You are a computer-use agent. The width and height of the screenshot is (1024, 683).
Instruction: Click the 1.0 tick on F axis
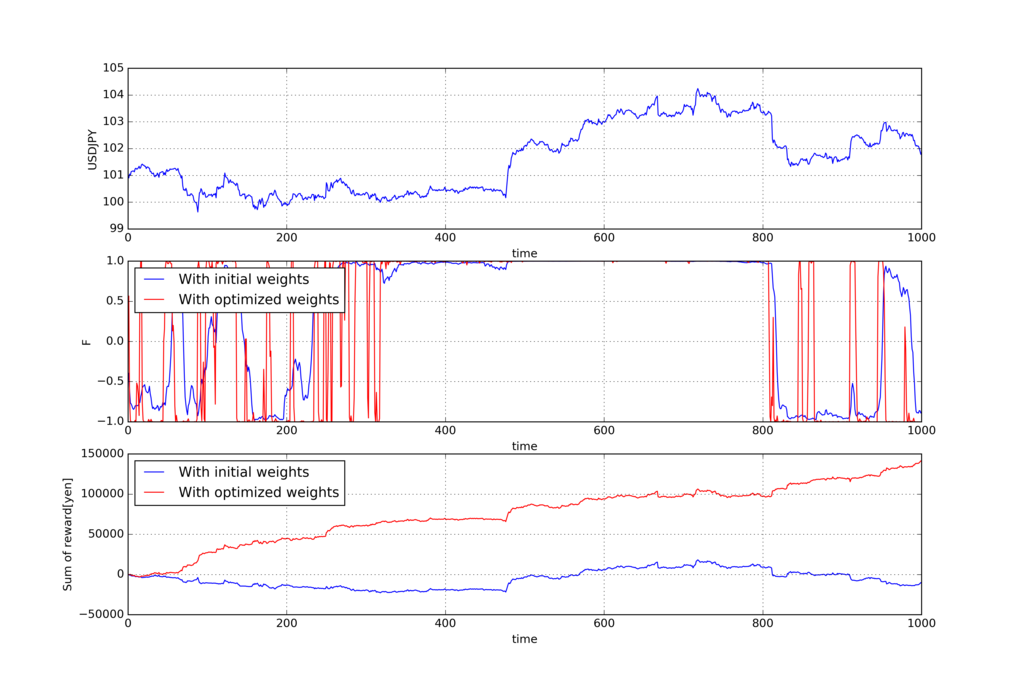pyautogui.click(x=115, y=261)
